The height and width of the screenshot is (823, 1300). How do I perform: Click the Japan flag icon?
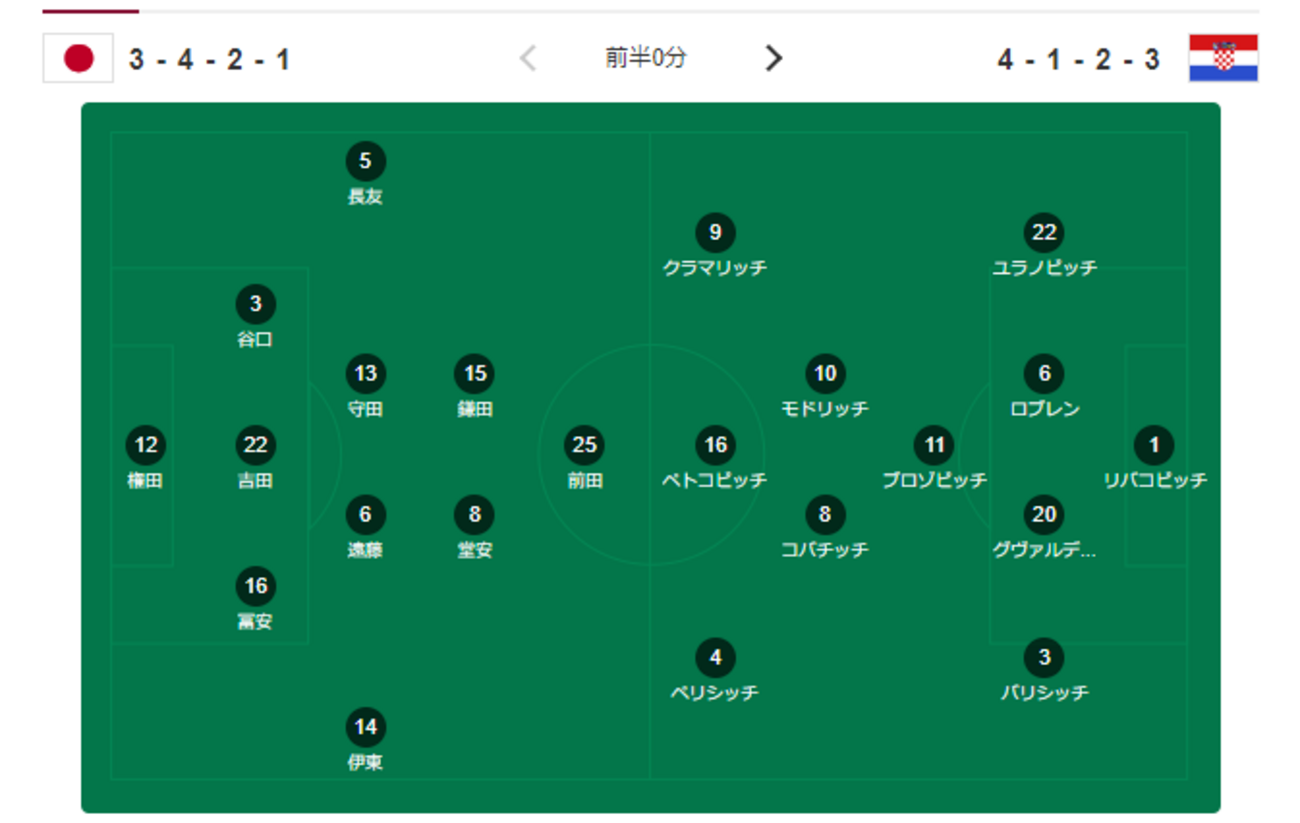tap(78, 59)
